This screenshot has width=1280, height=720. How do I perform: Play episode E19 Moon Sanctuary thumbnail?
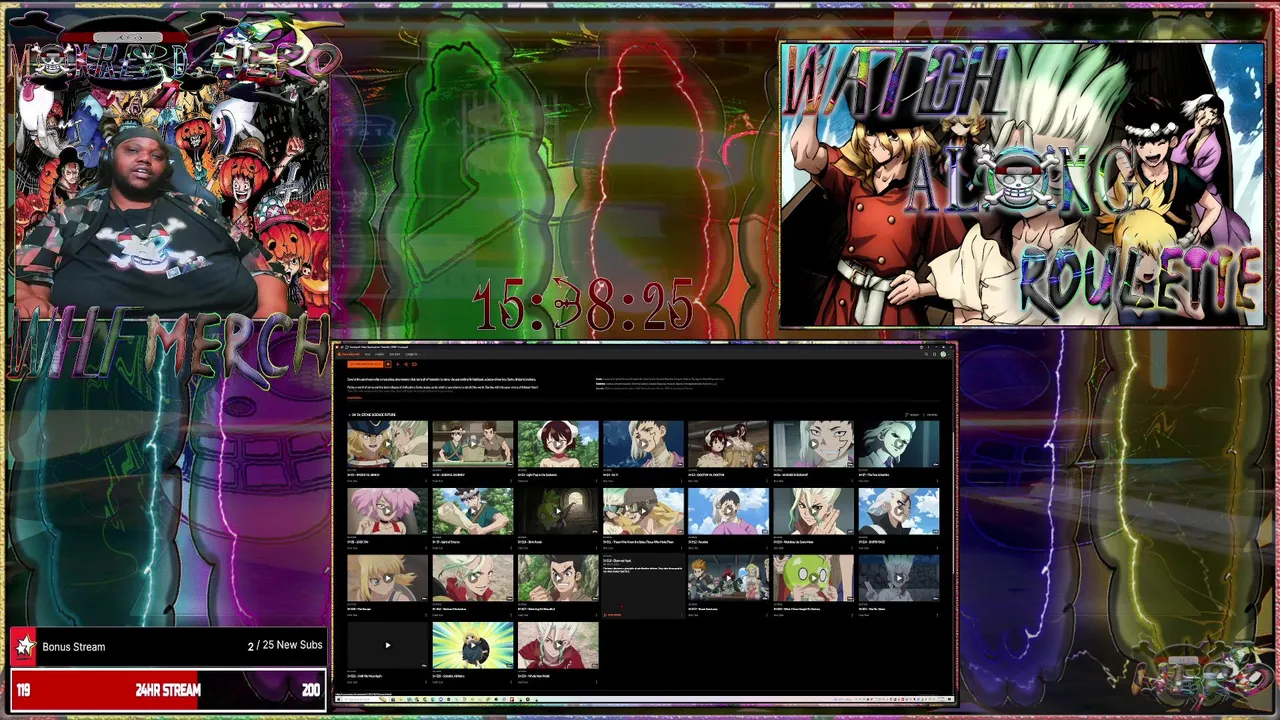(728, 578)
